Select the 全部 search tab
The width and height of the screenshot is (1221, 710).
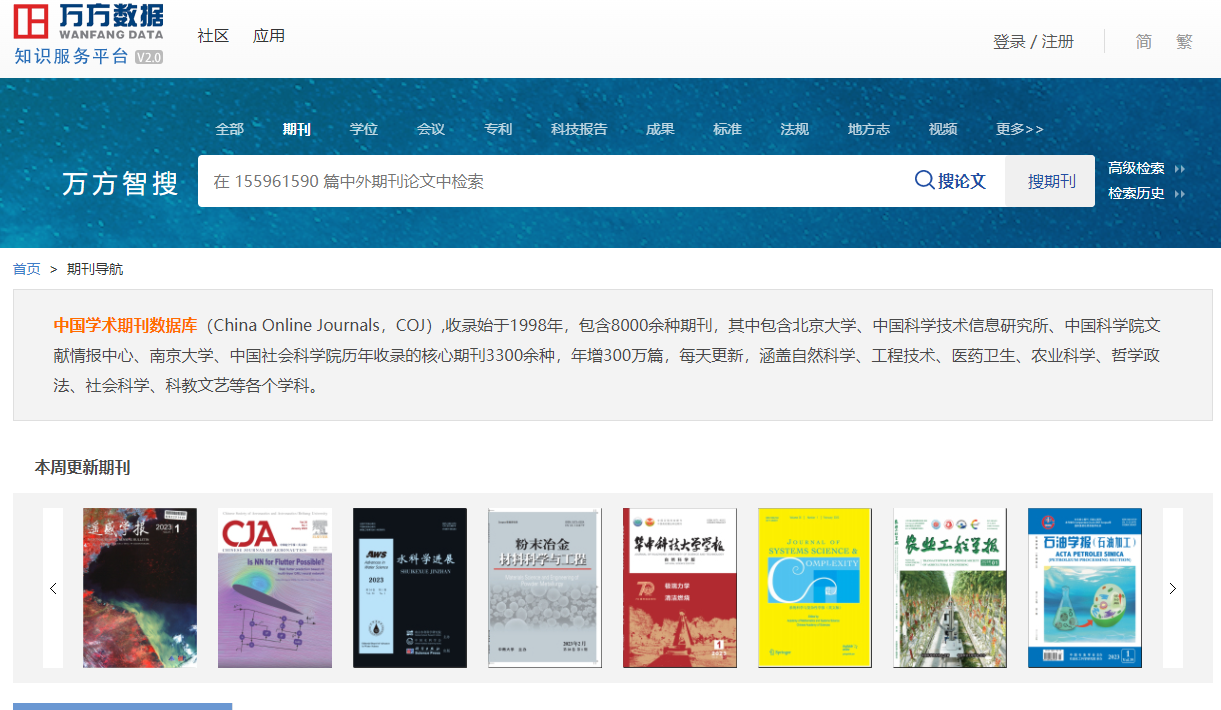click(x=229, y=129)
